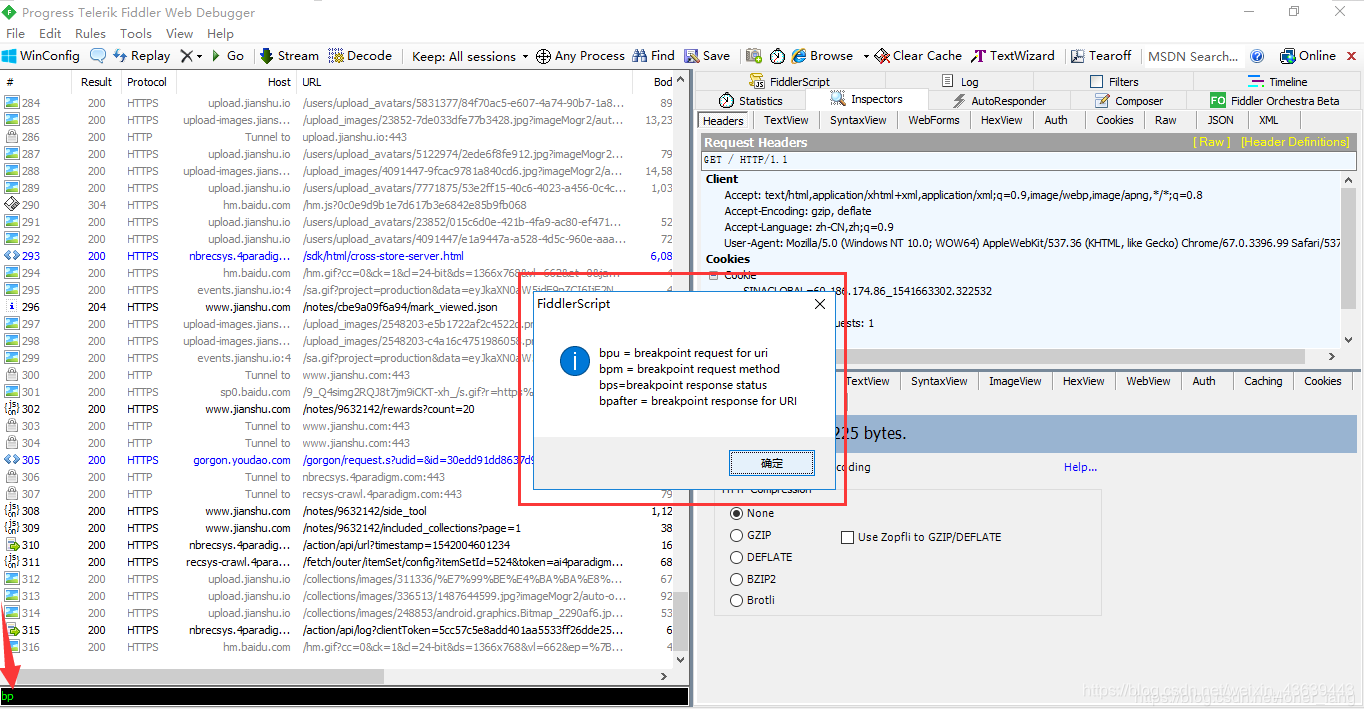The image size is (1364, 709).
Task: Open the Filters tab
Action: [1113, 82]
